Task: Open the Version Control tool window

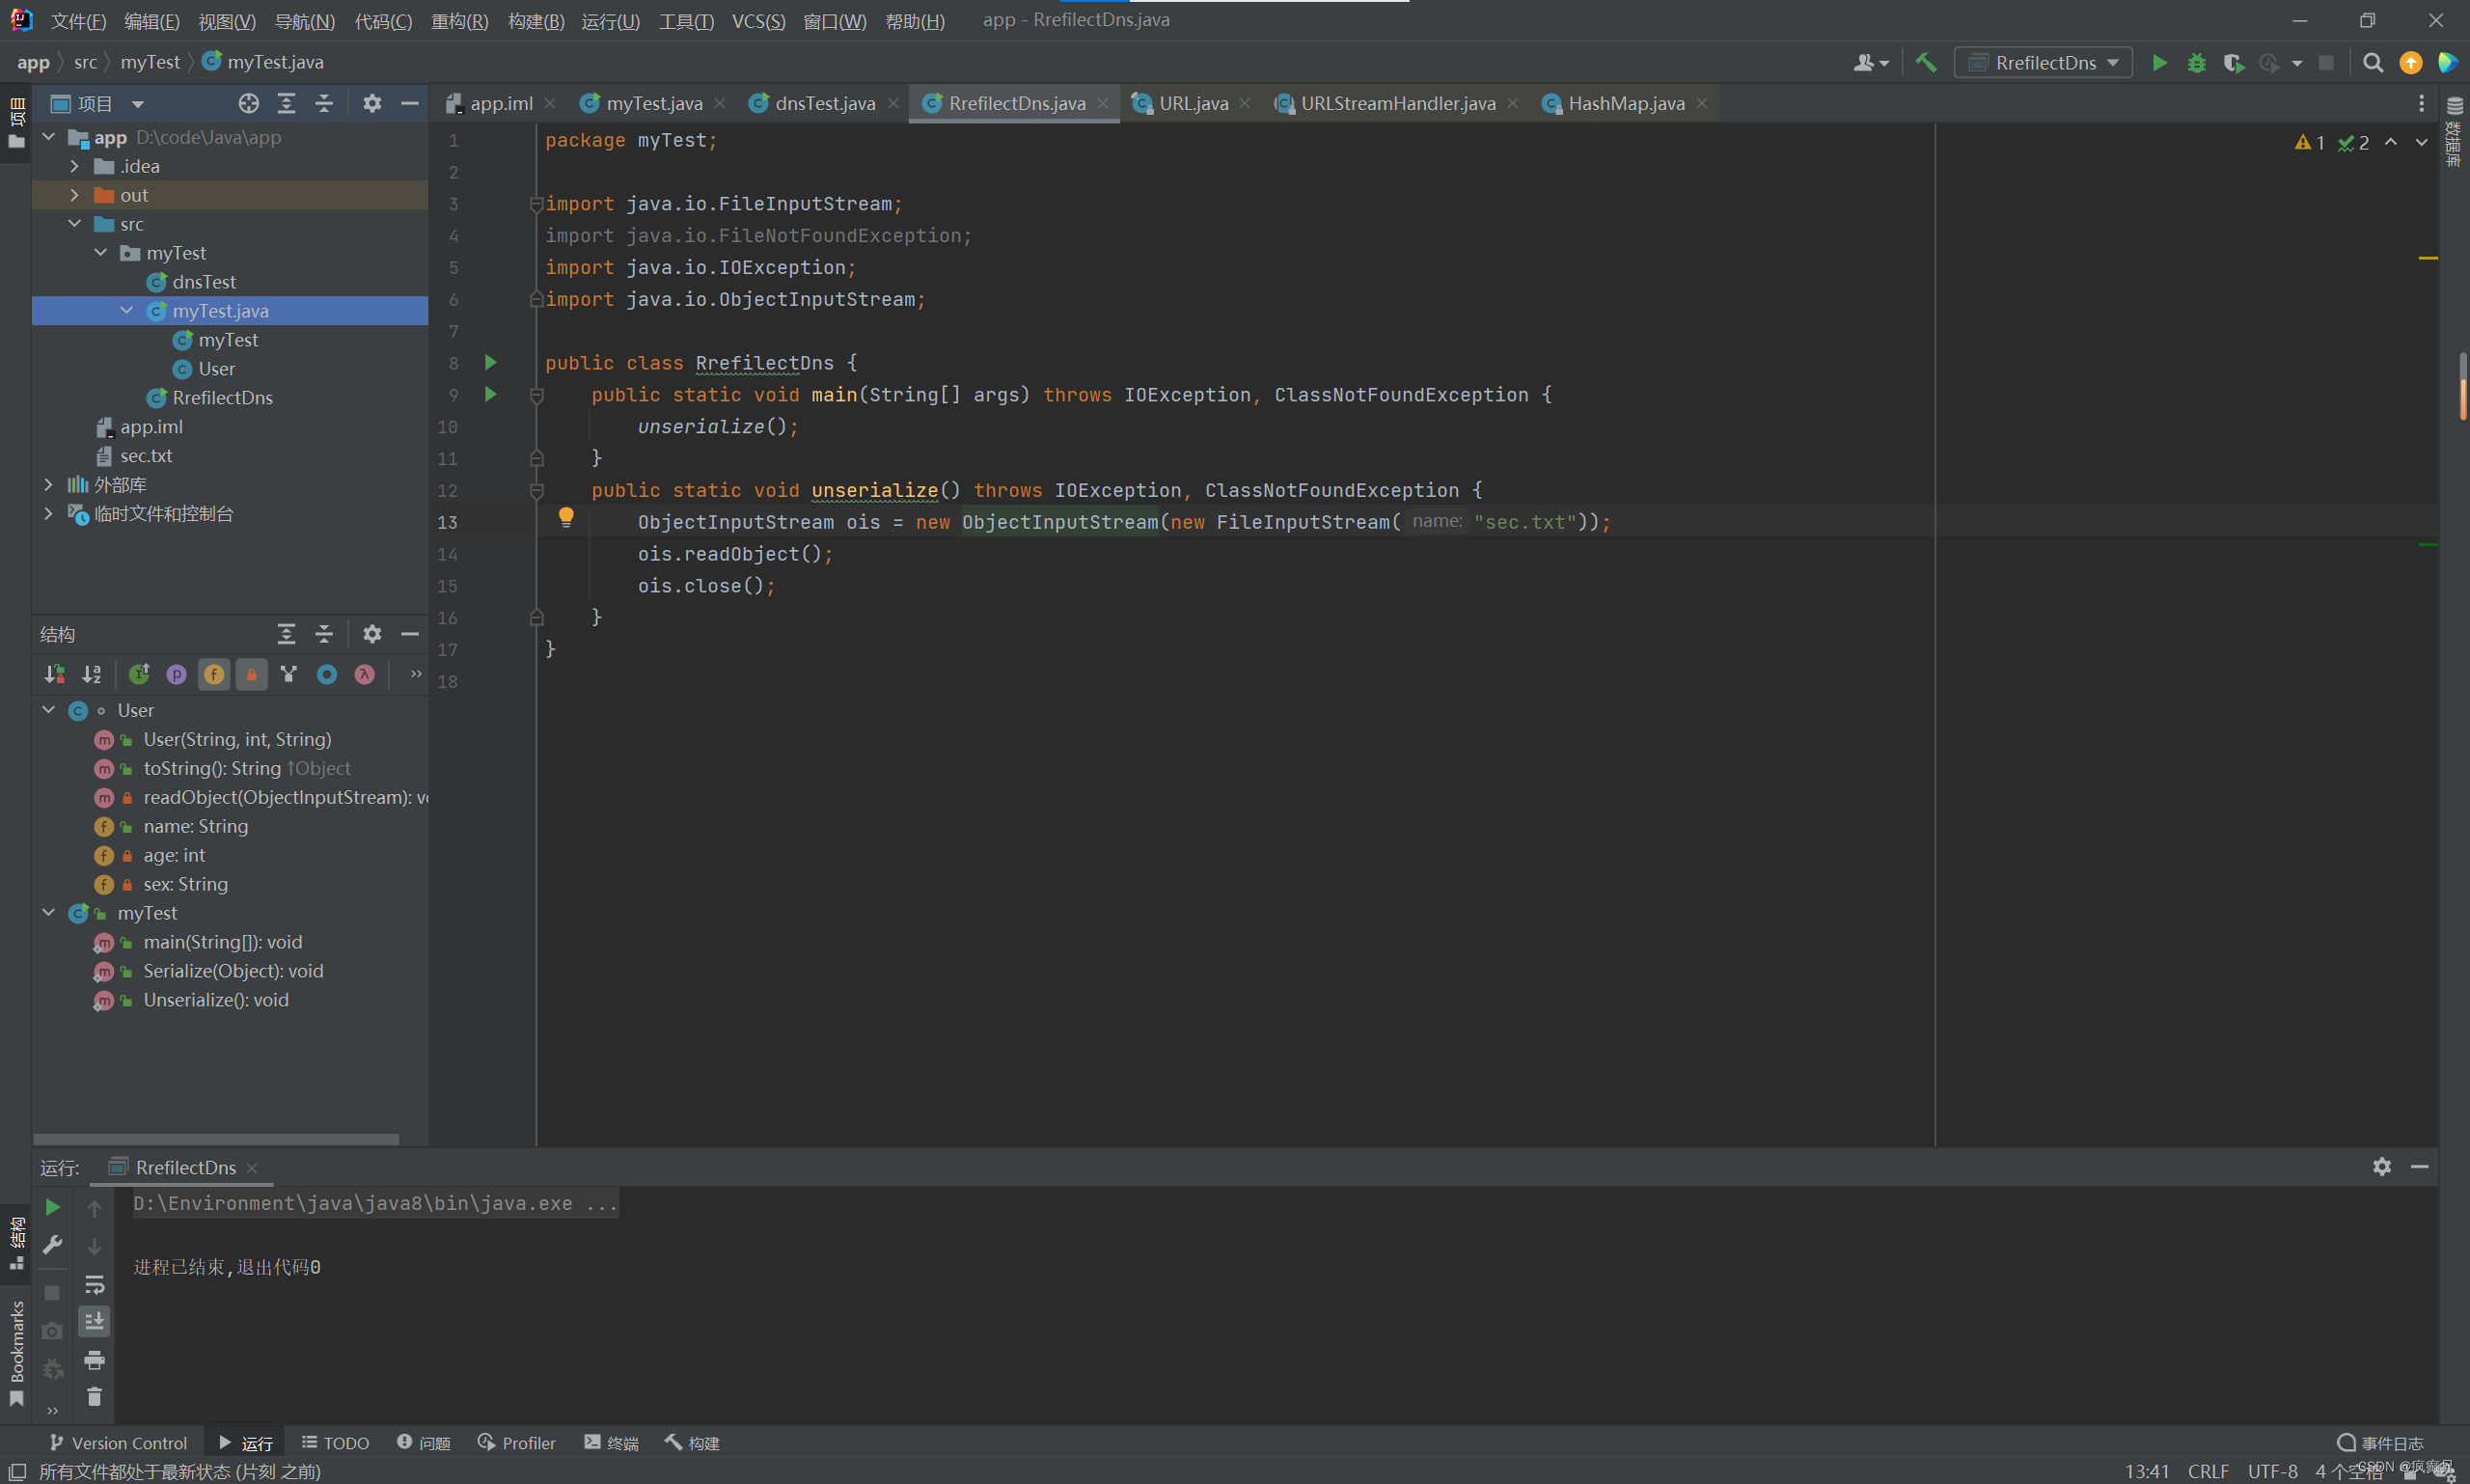Action: (119, 1443)
